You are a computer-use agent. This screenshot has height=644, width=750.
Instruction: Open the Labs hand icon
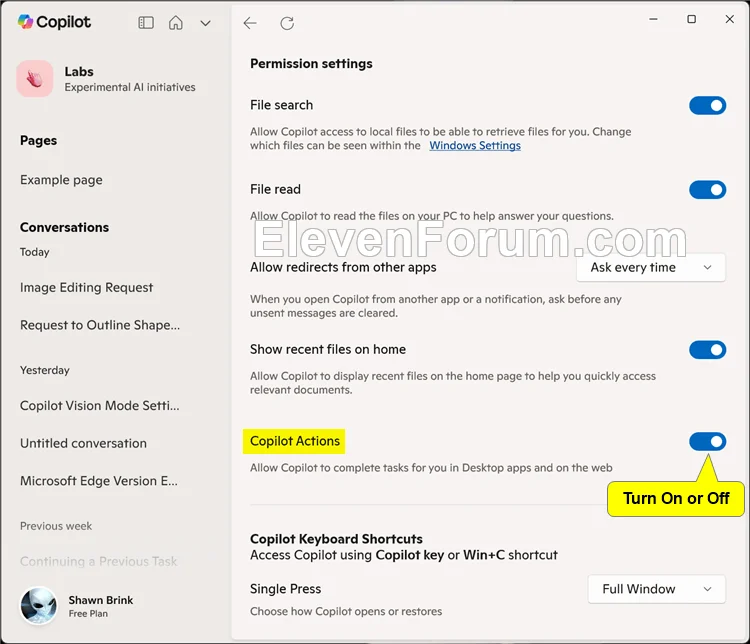tap(35, 78)
